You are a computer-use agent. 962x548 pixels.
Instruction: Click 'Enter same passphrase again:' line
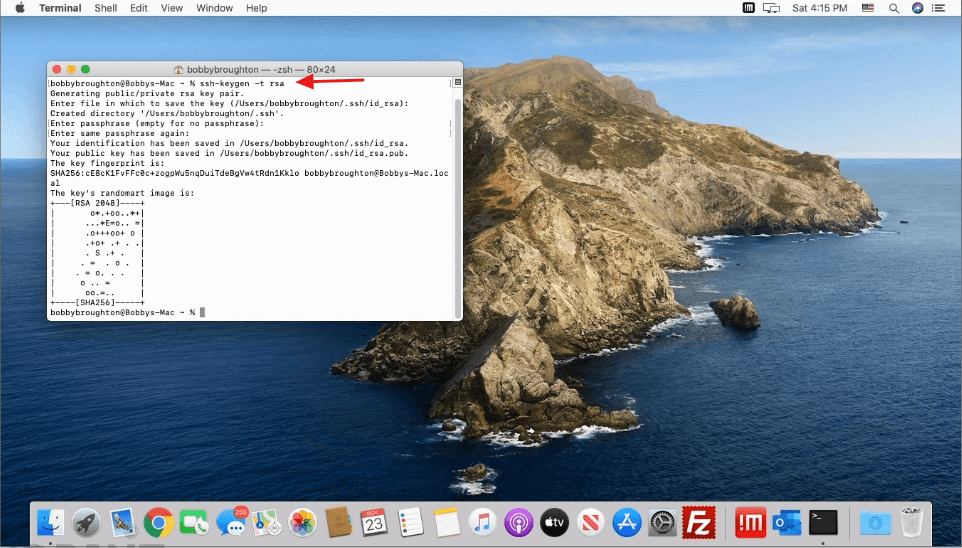(x=120, y=133)
